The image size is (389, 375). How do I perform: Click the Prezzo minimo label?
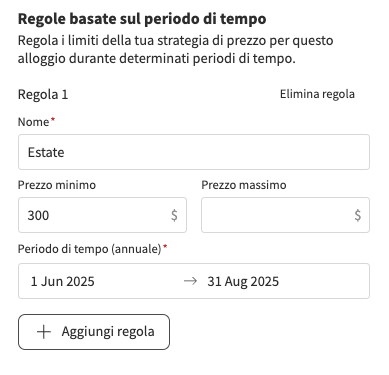[x=57, y=185]
